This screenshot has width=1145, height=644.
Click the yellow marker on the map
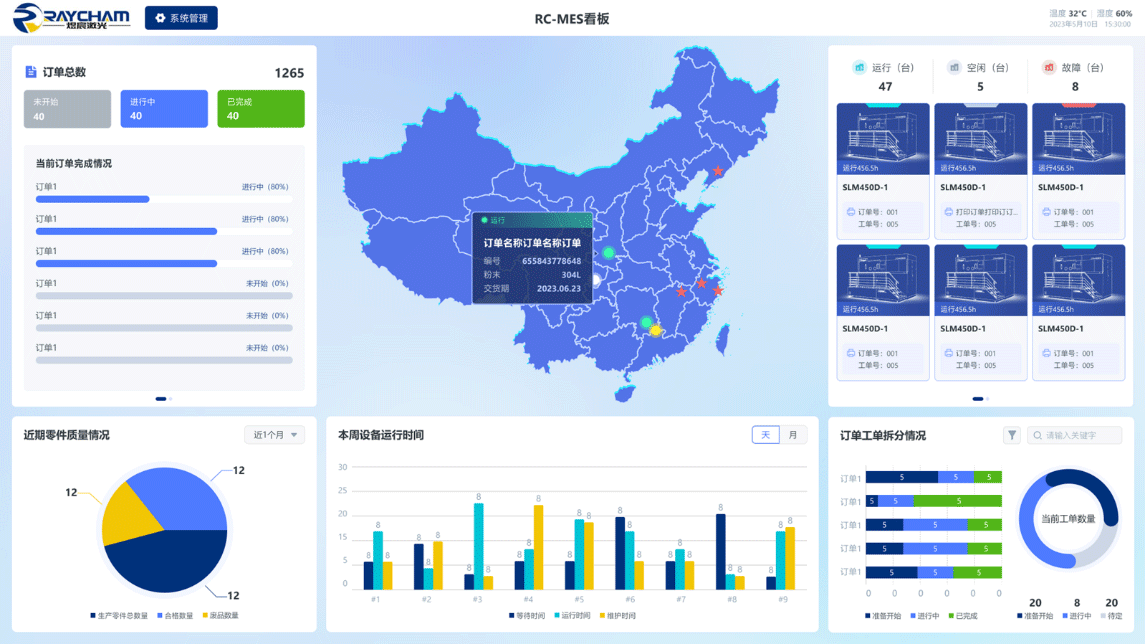(656, 330)
